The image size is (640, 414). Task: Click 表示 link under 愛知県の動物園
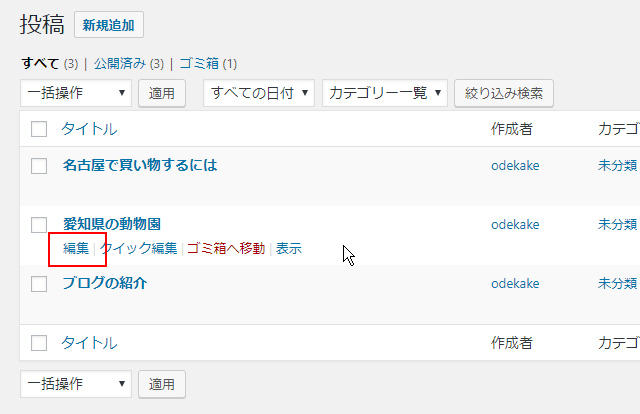tap(289, 248)
